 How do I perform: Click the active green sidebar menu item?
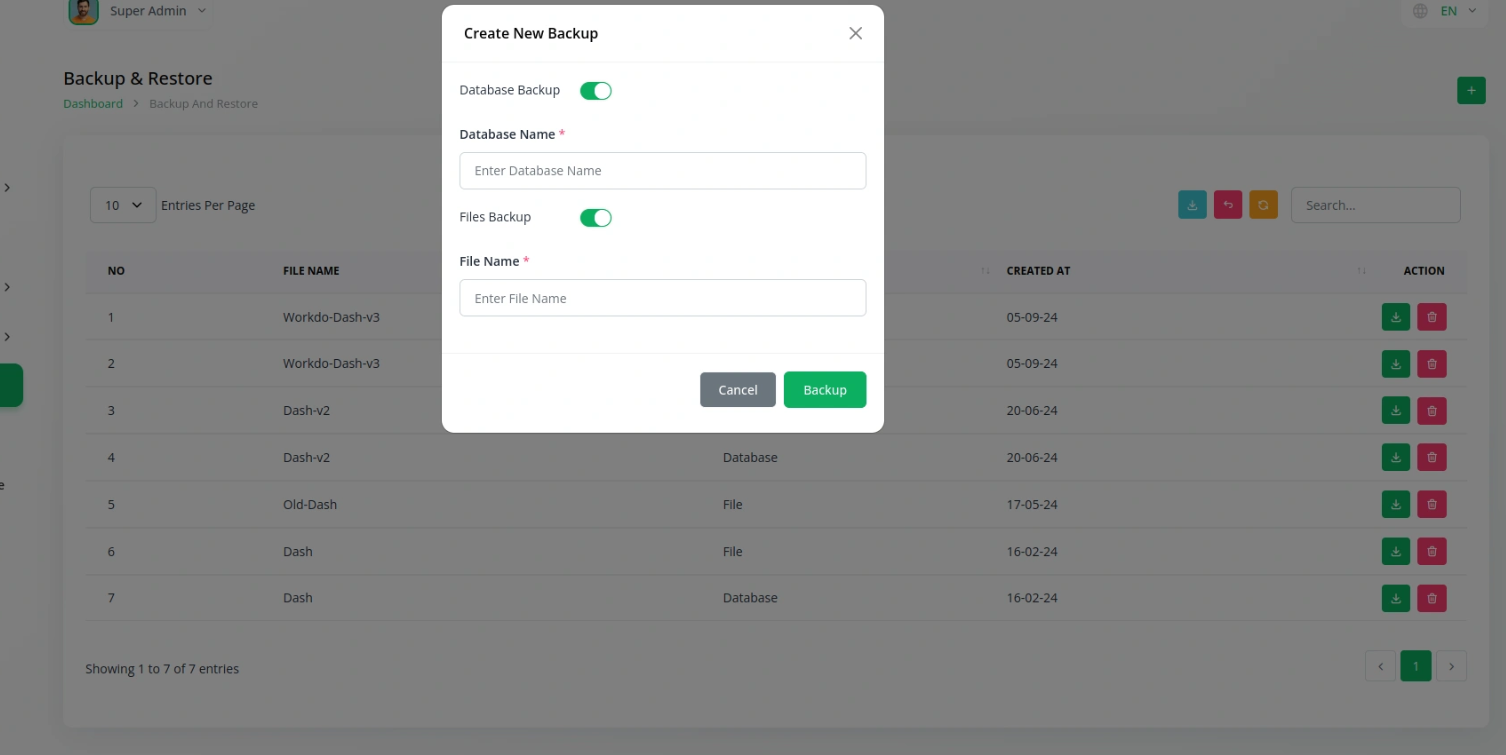pos(11,385)
